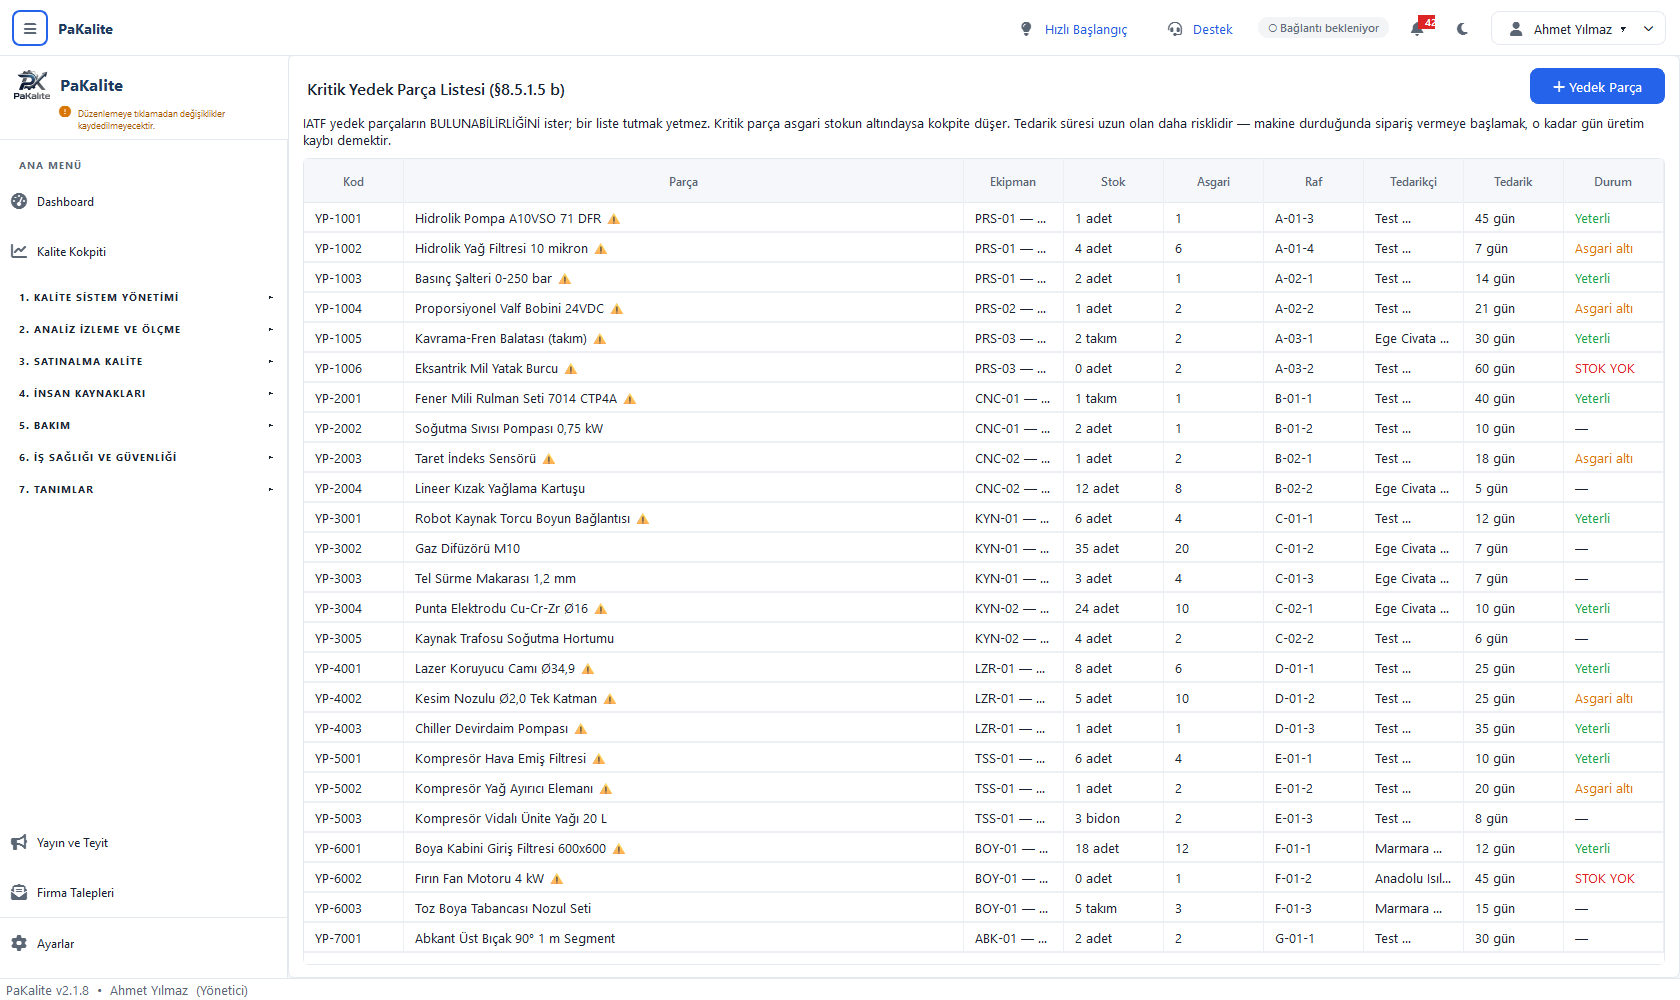Click warning triangle next to Hidrolik Pompa A10VSO
The image size is (1680, 1000).
[x=614, y=219]
